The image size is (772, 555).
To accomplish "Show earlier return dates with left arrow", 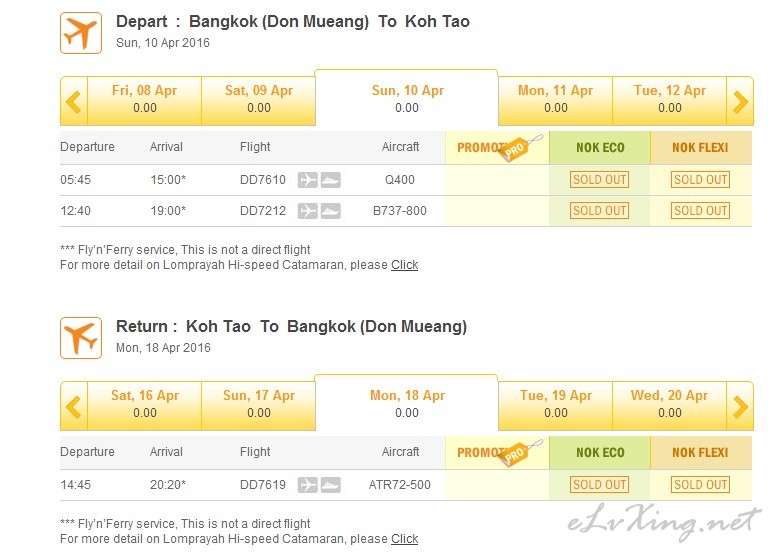I will (x=74, y=406).
